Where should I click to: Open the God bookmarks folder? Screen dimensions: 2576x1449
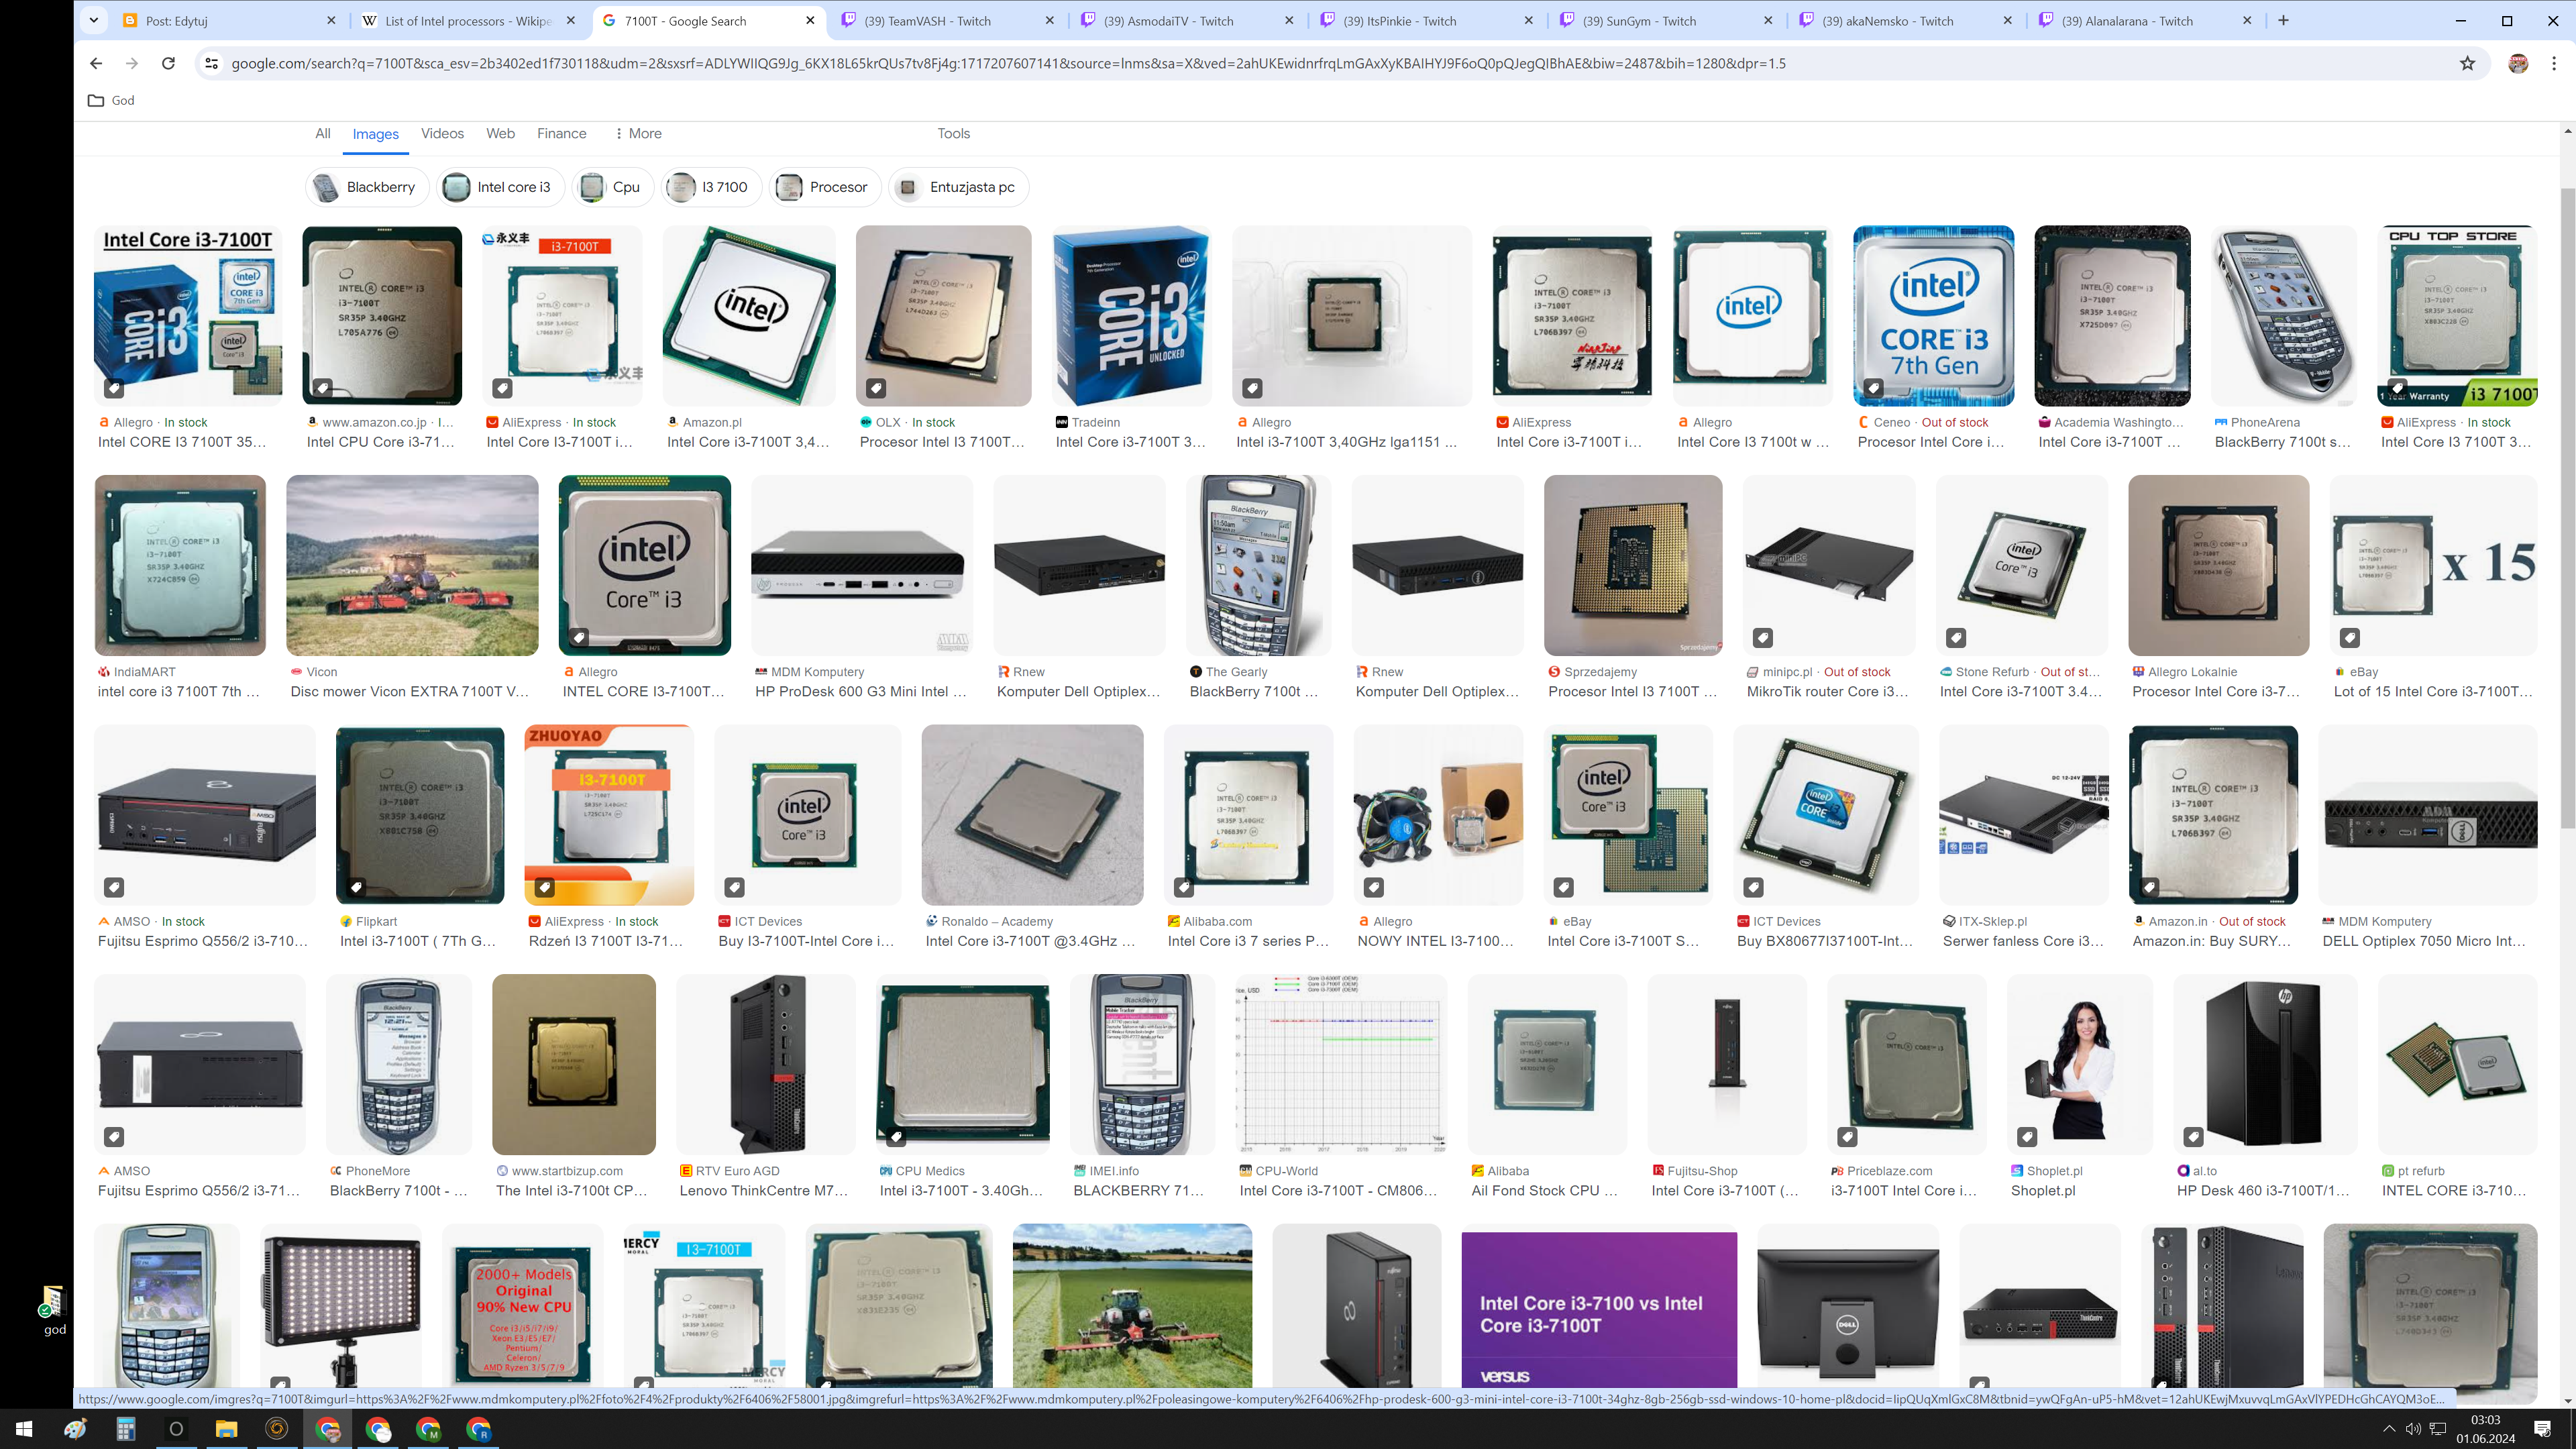pyautogui.click(x=111, y=100)
